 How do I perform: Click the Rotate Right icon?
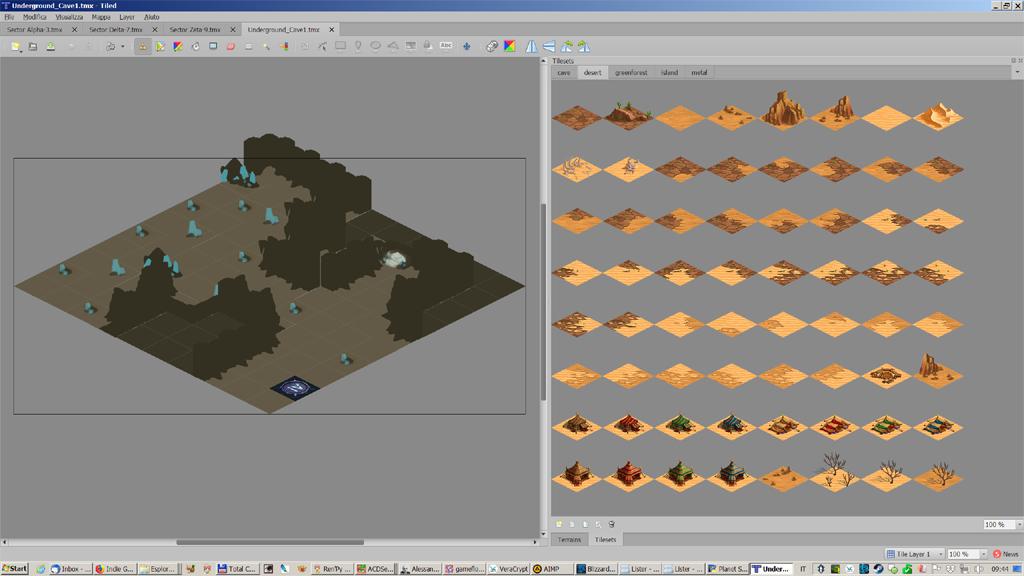pyautogui.click(x=584, y=46)
